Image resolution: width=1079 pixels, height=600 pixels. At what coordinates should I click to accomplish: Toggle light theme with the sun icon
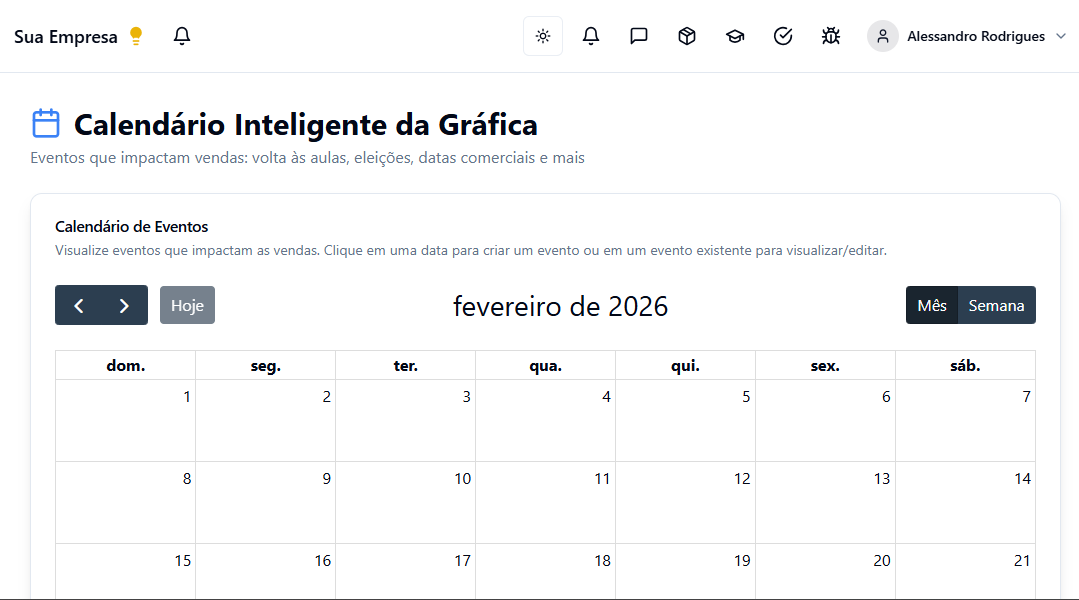(542, 35)
